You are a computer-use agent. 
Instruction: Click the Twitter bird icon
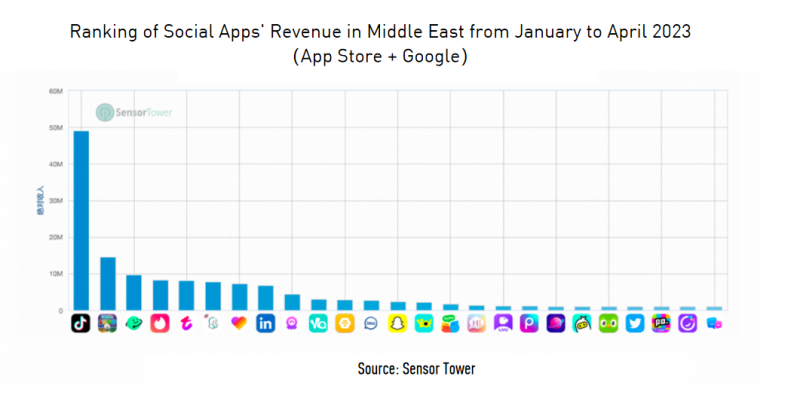point(635,323)
